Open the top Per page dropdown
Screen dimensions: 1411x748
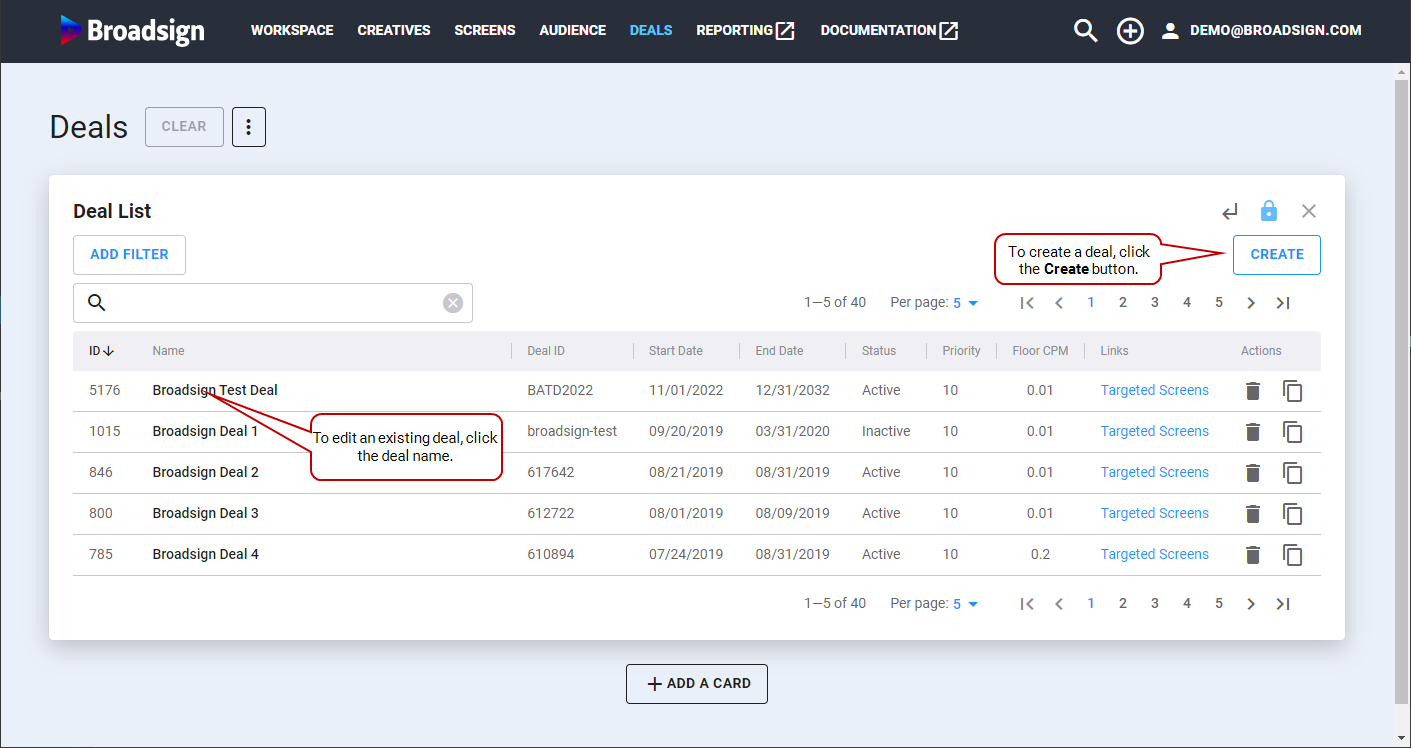click(x=966, y=303)
